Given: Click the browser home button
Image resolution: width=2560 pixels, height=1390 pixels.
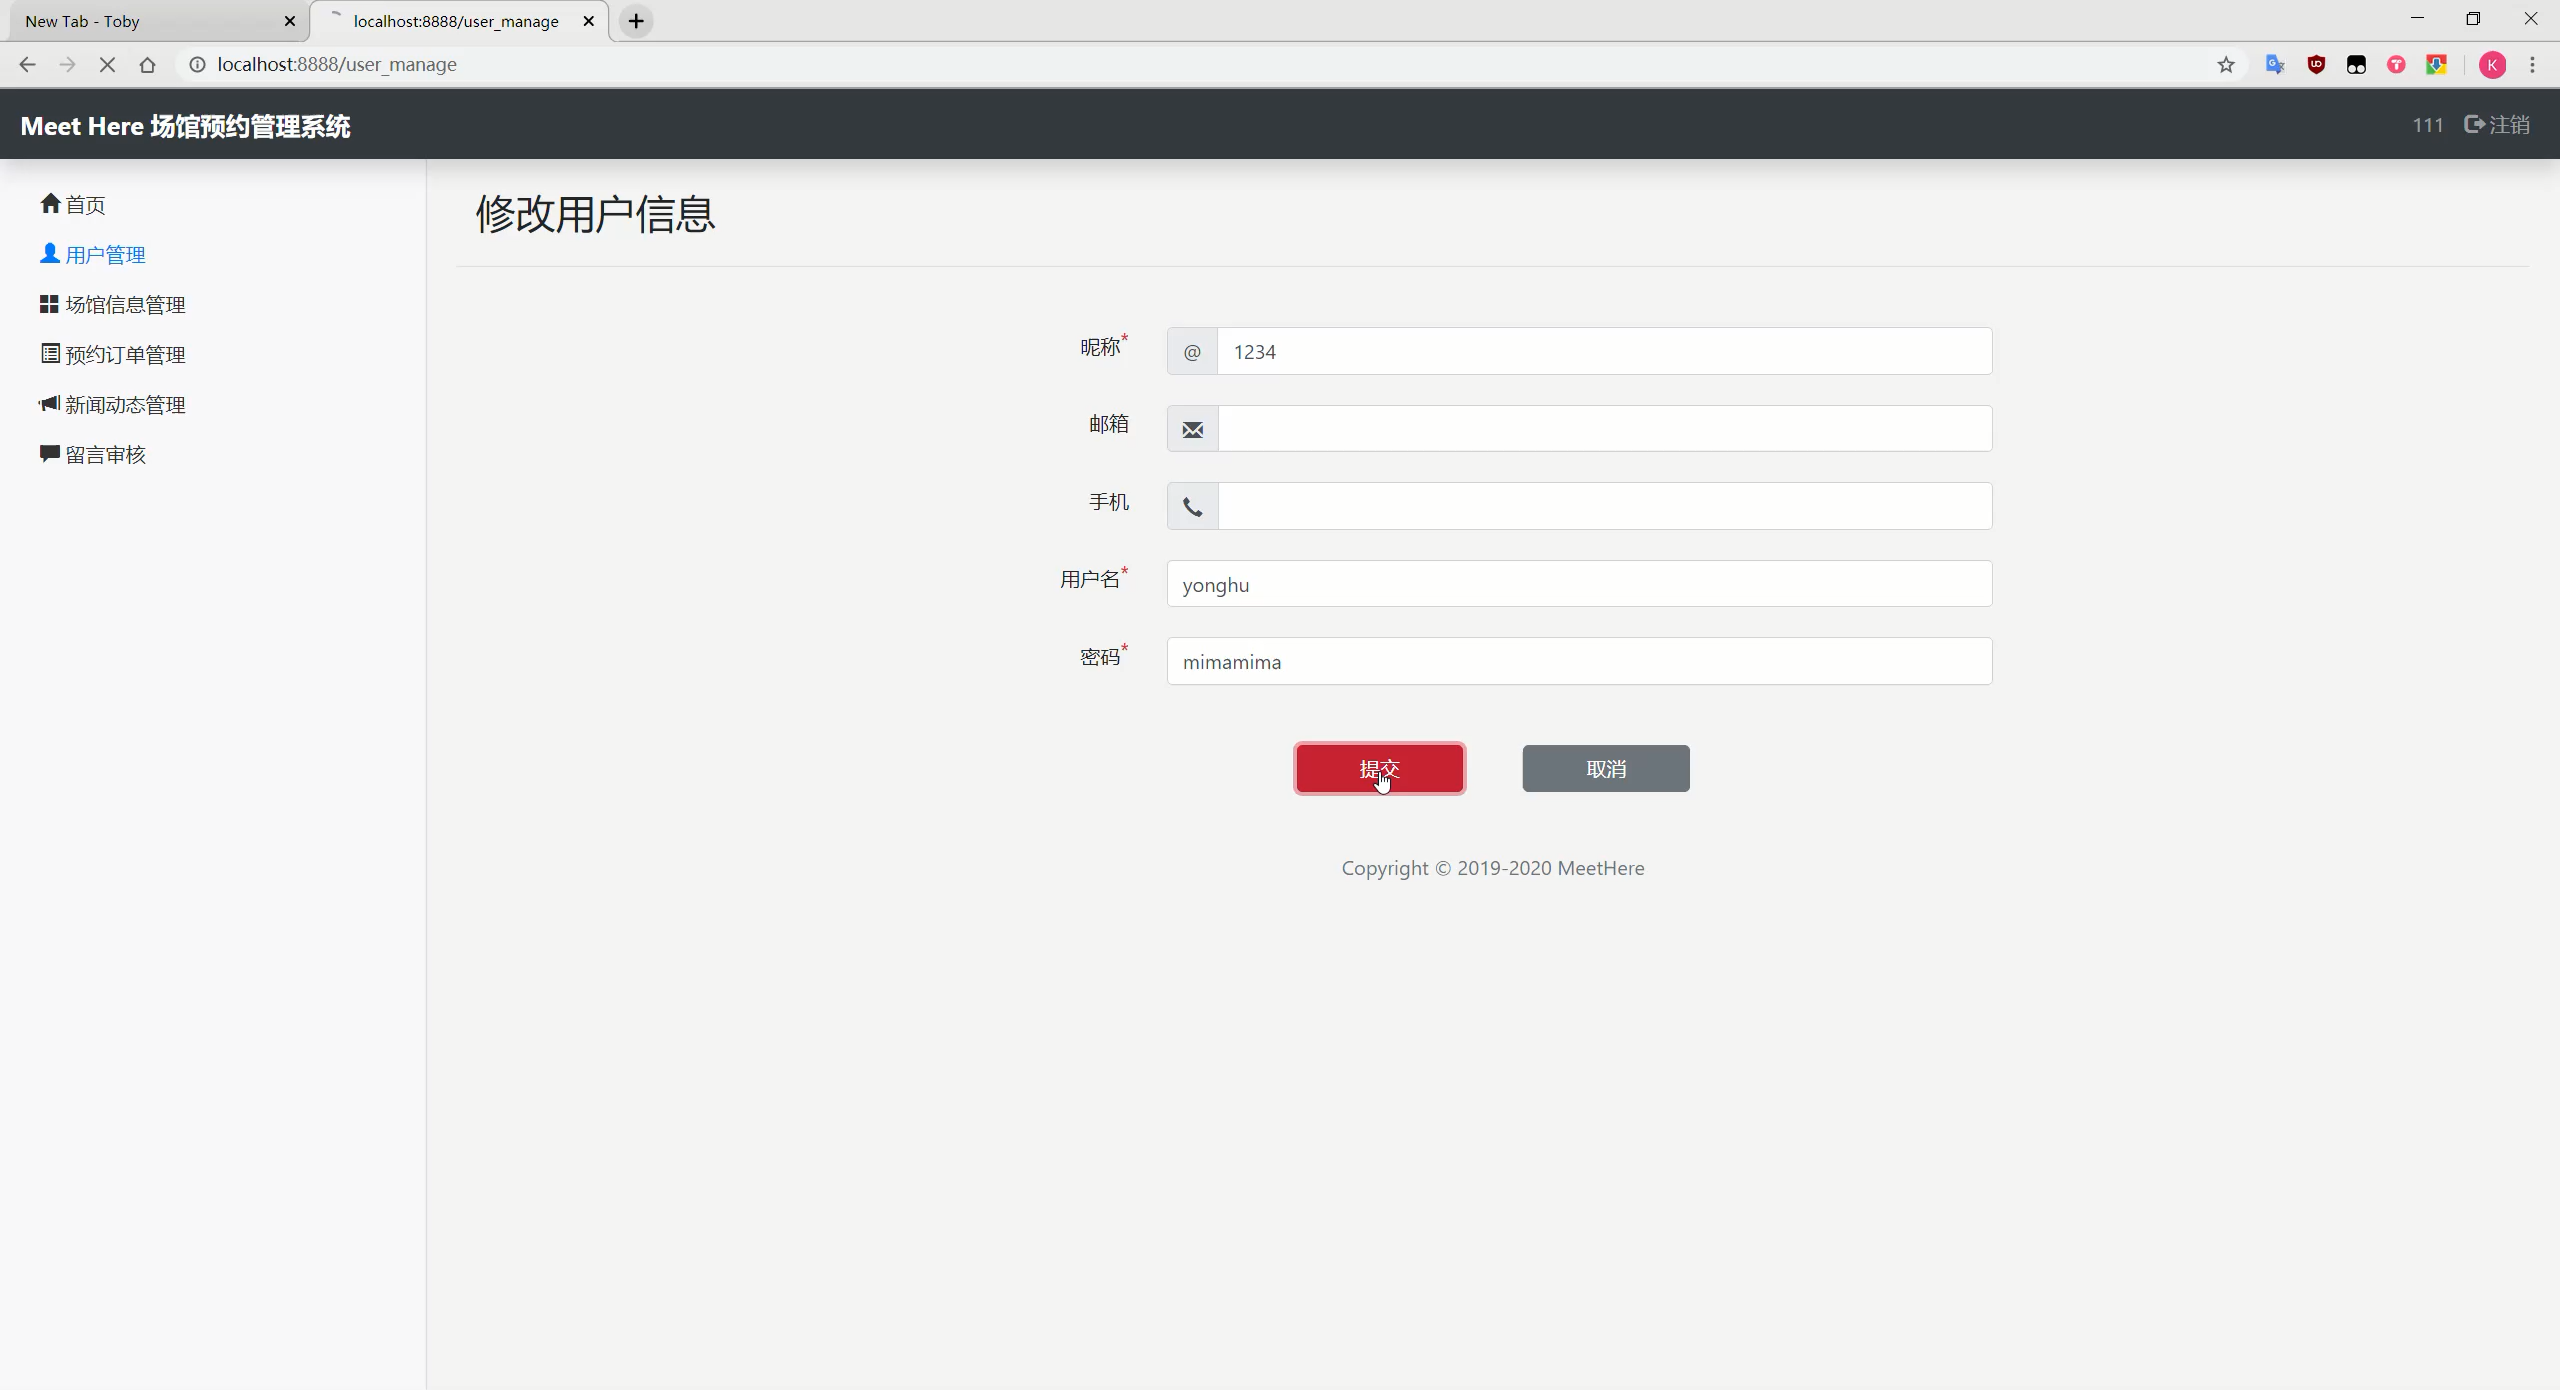Looking at the screenshot, I should [147, 65].
